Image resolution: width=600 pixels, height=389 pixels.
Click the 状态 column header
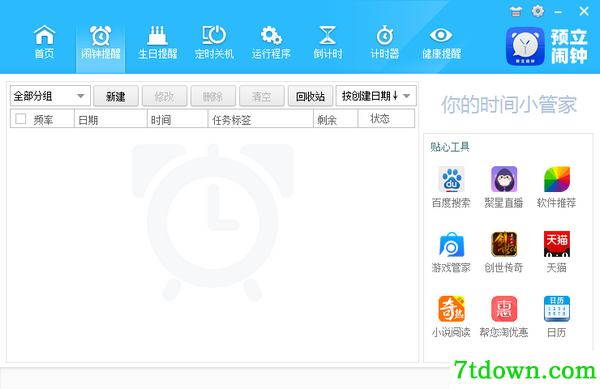386,119
